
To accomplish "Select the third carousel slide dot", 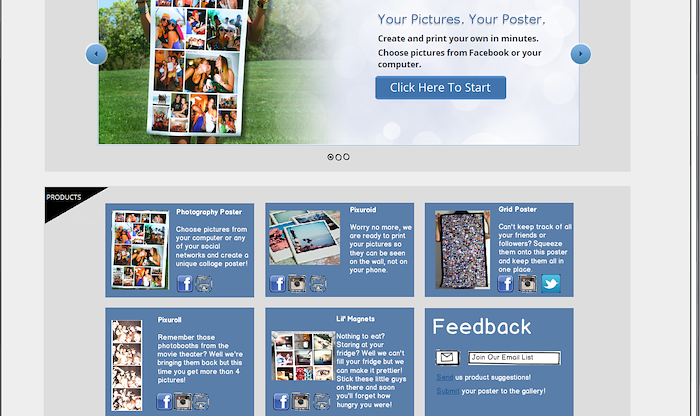I will click(x=346, y=157).
